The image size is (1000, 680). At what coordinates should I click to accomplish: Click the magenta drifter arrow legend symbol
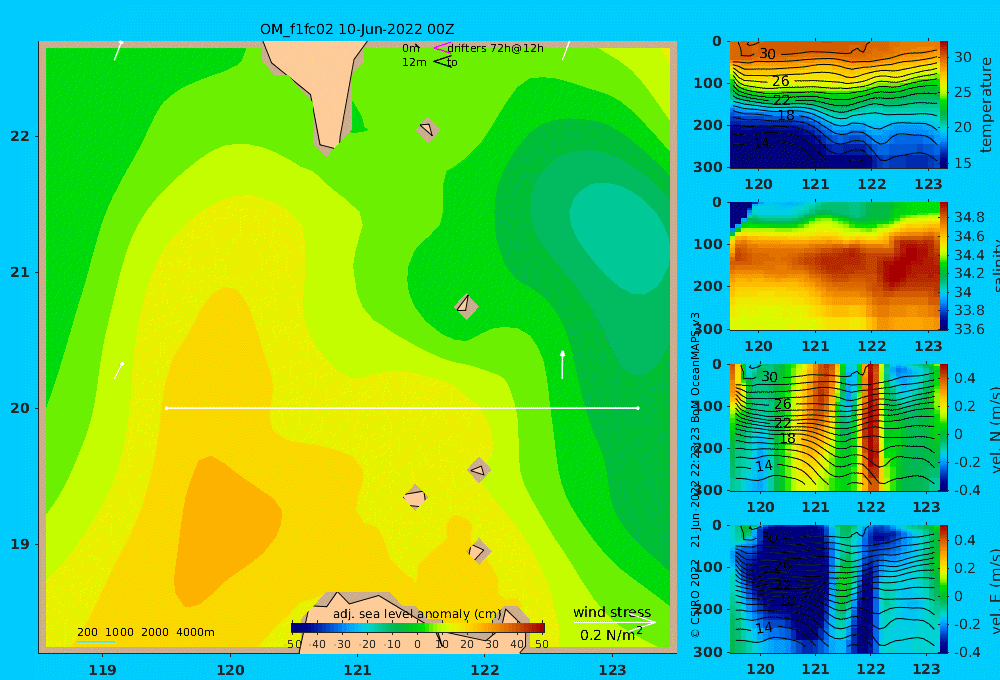[x=442, y=48]
